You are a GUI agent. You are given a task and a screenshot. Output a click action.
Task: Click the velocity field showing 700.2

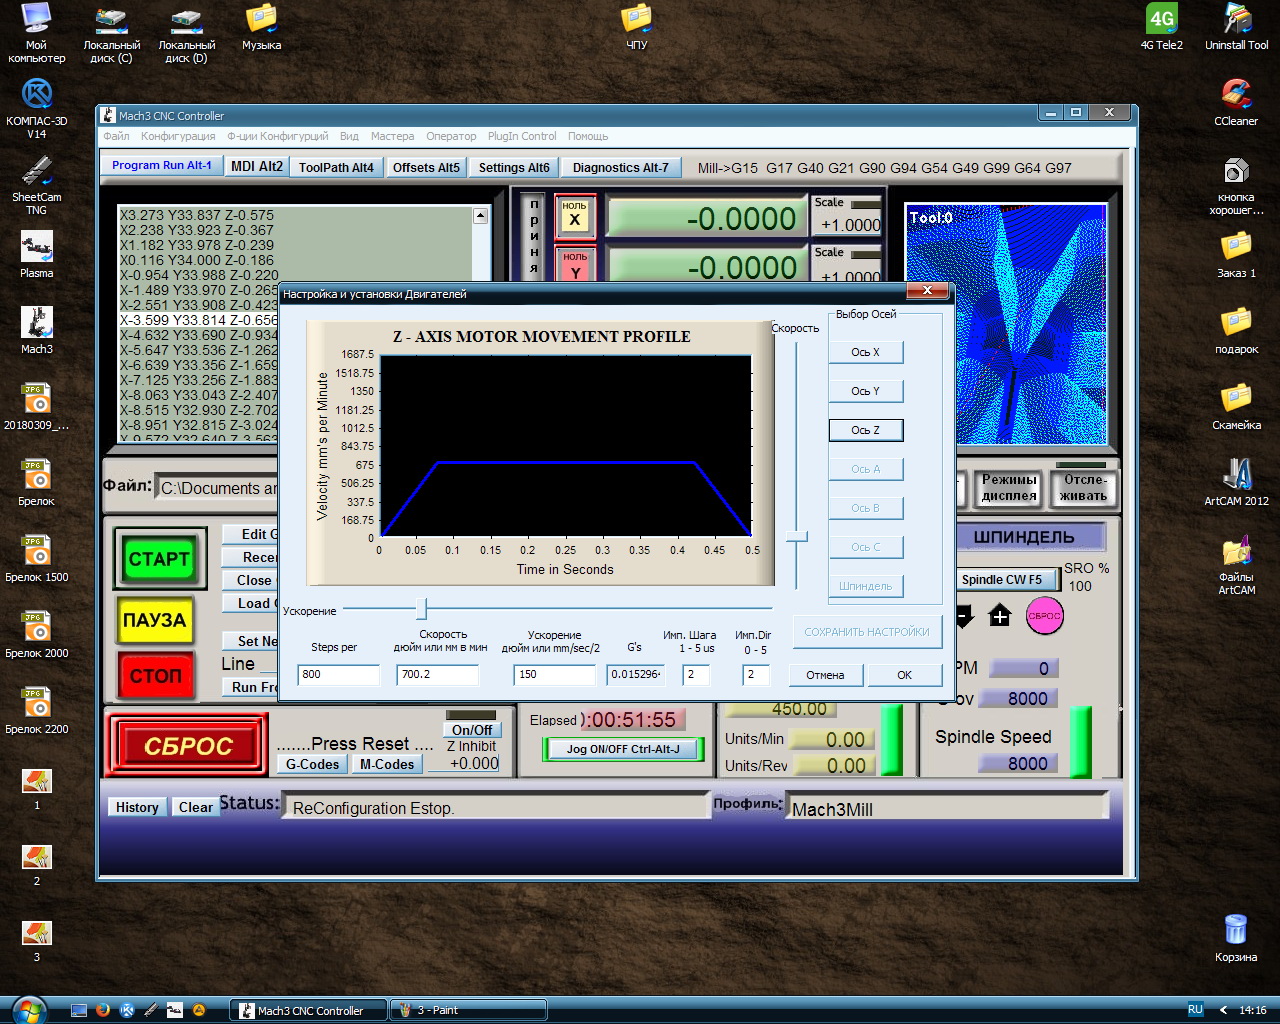click(438, 675)
